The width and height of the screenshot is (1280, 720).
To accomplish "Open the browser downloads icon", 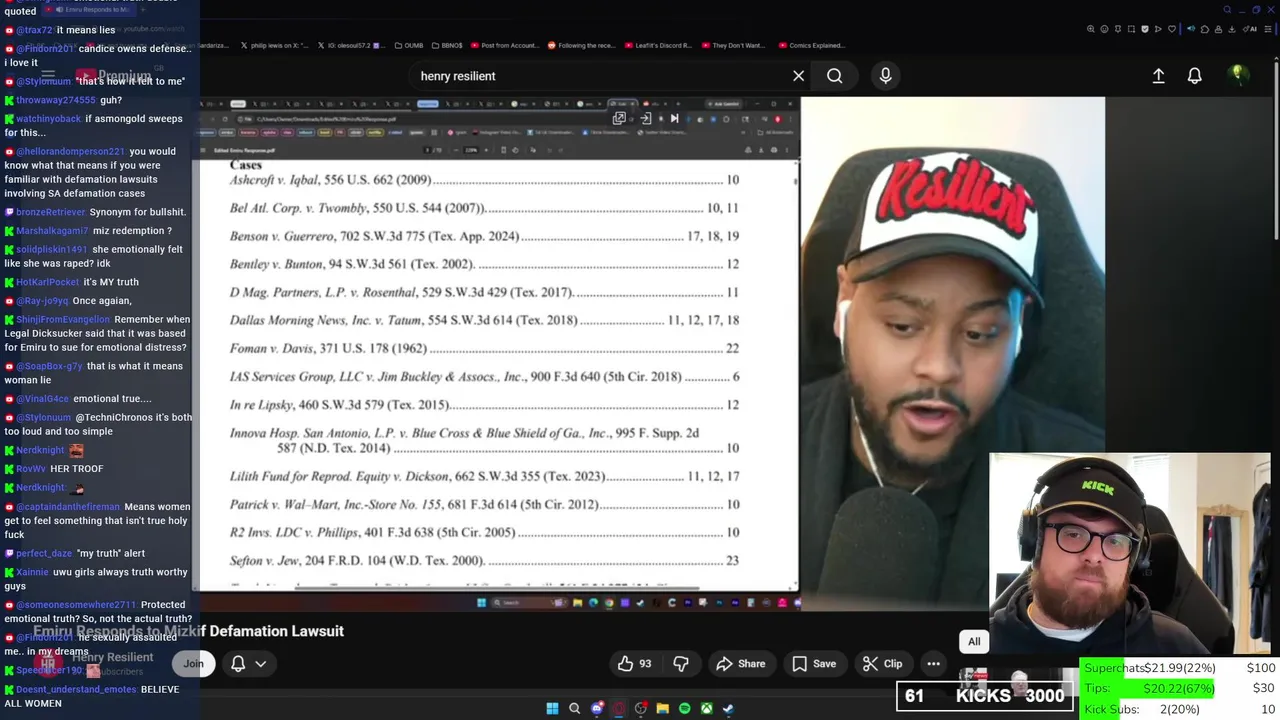I will pyautogui.click(x=1232, y=29).
